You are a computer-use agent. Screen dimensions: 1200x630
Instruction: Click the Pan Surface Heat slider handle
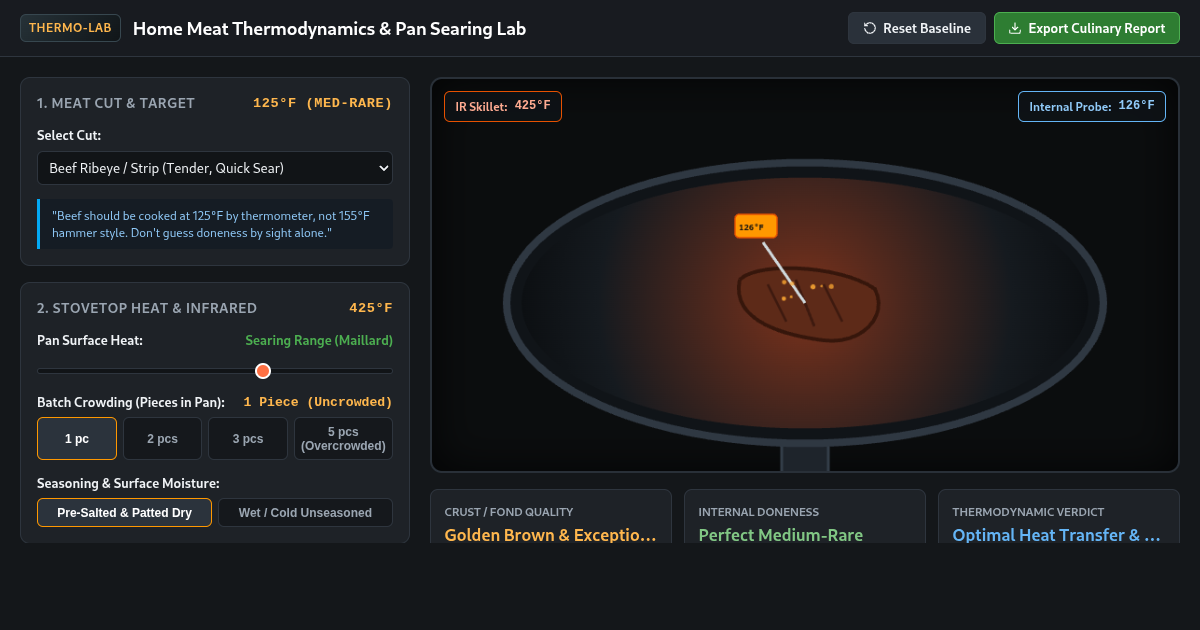263,371
